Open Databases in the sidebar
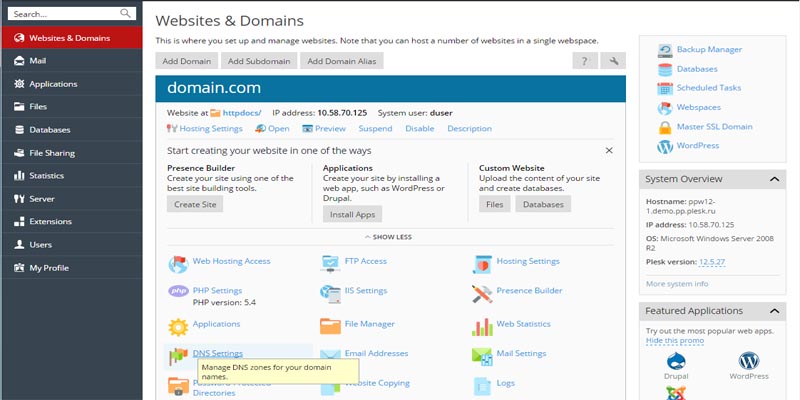This screenshot has height=400, width=800. pos(72,130)
